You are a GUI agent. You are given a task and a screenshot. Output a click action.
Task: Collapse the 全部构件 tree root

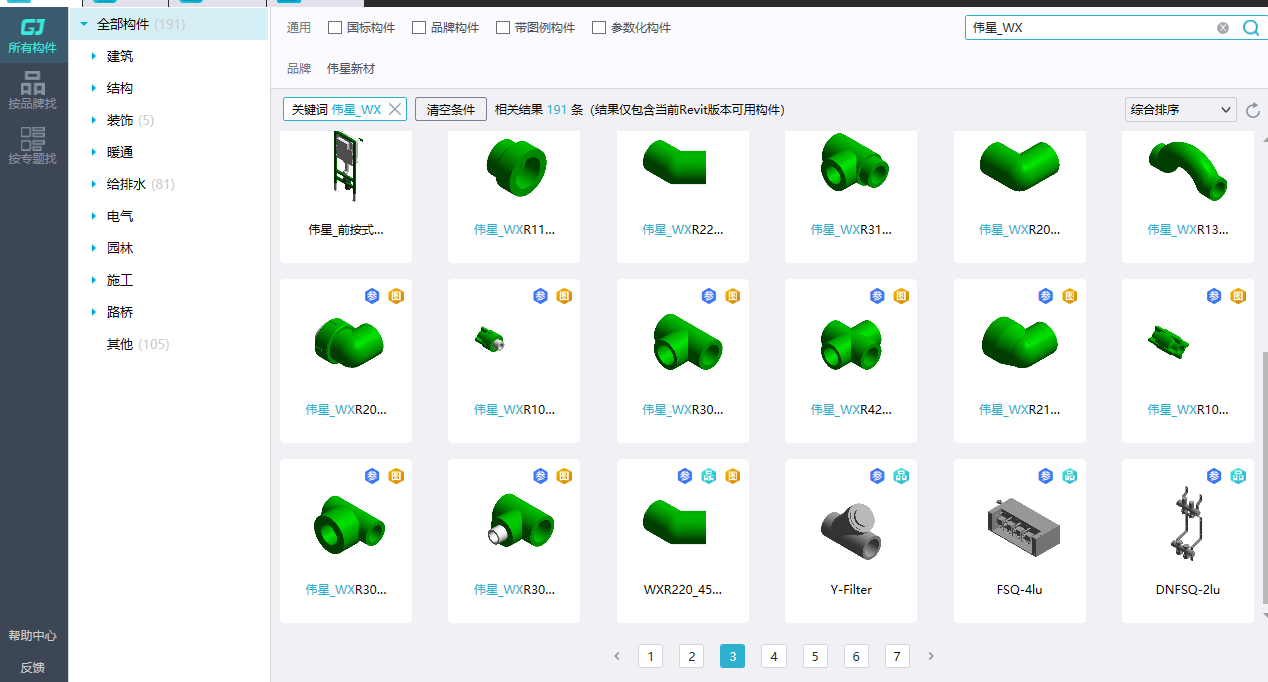[x=84, y=24]
